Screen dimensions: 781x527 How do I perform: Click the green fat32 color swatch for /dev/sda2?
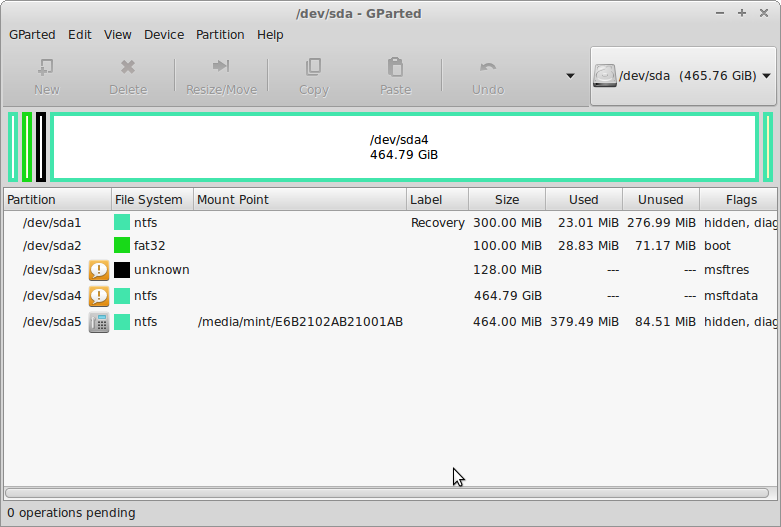(122, 245)
